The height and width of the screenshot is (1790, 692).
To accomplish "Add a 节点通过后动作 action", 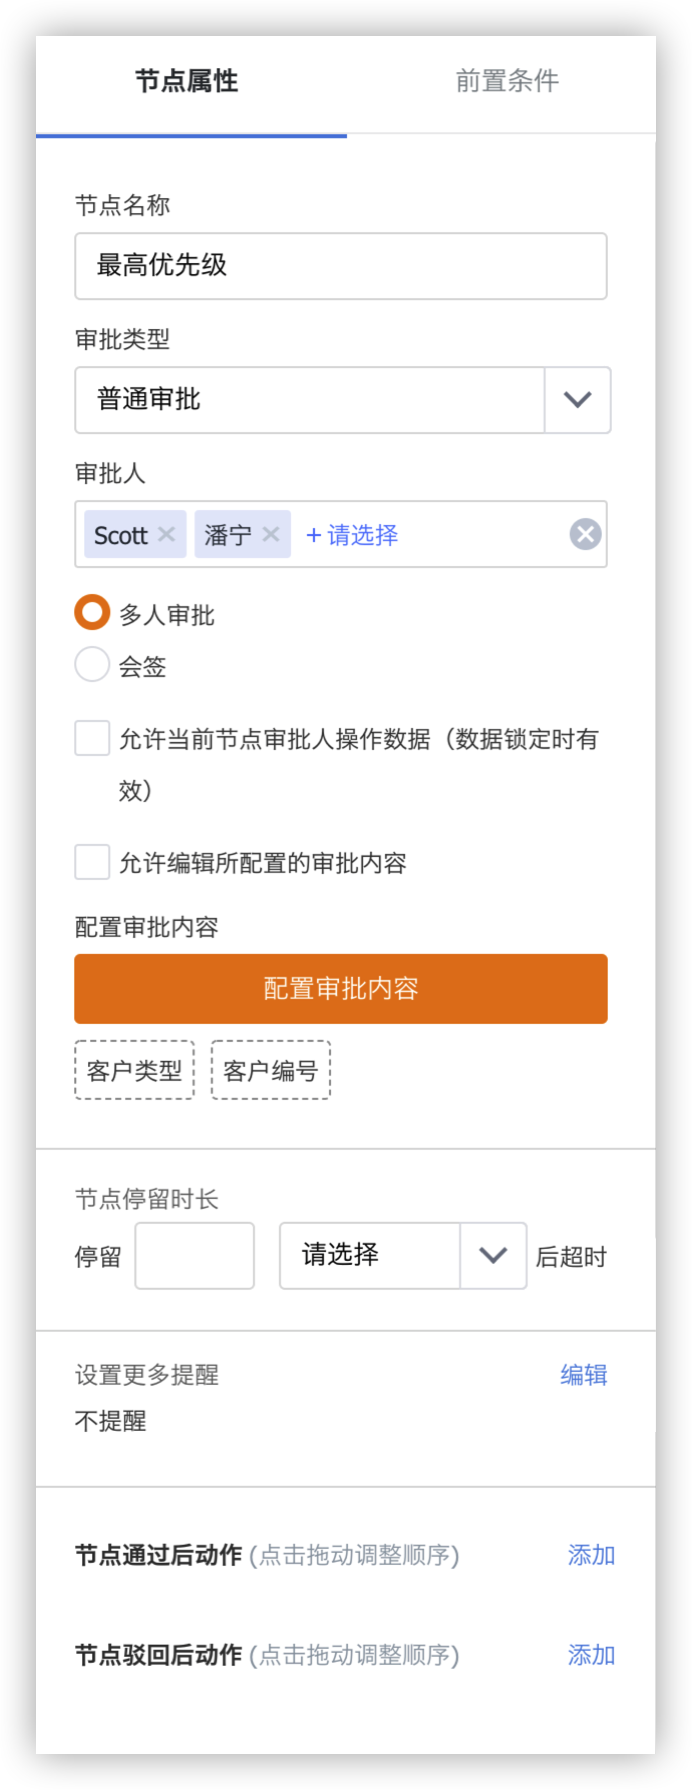I will tap(591, 1555).
